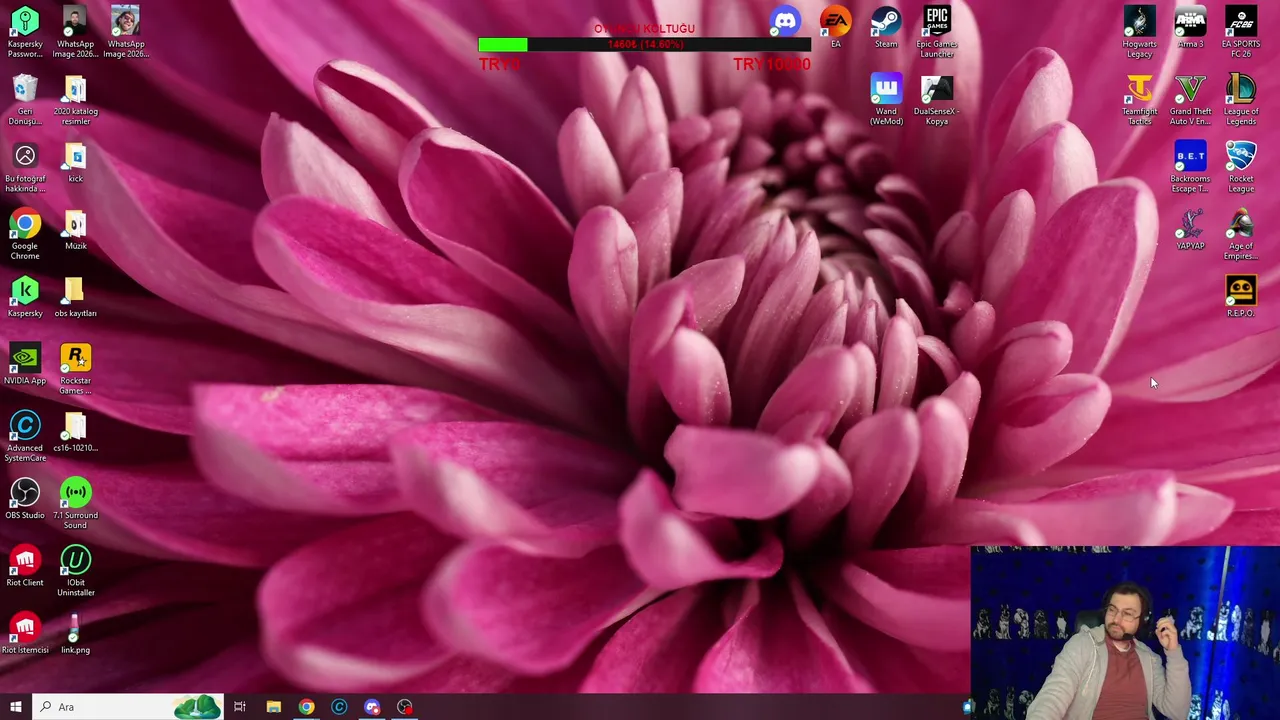Open Kaspersky Password Manager desktop shortcut
The height and width of the screenshot is (720, 1280).
pos(25,31)
